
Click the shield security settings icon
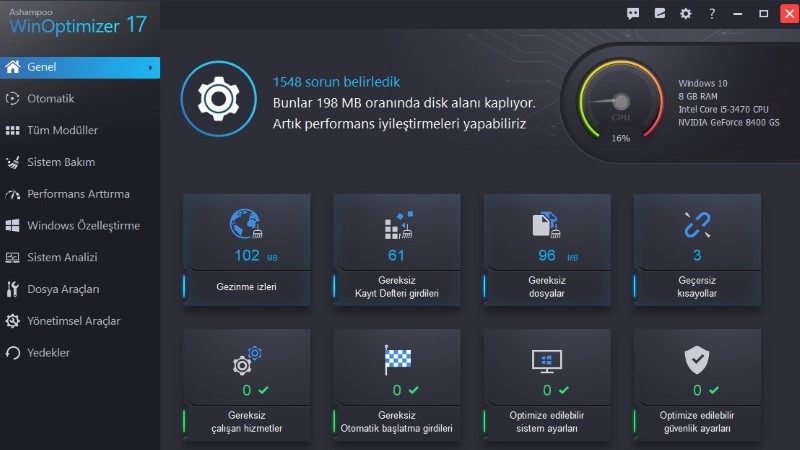pos(697,360)
